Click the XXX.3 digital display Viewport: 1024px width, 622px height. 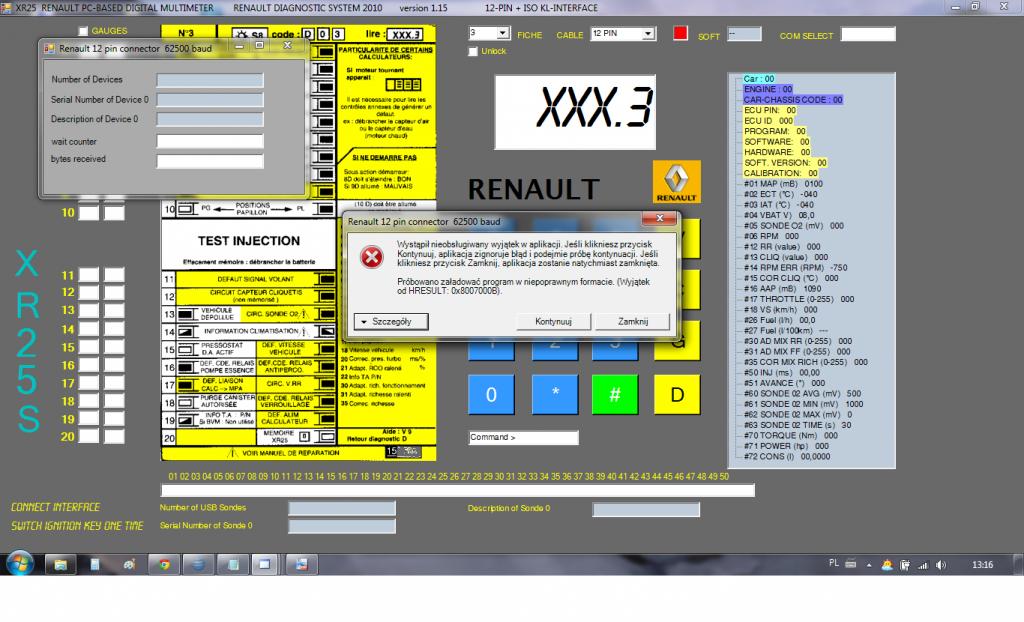coord(575,112)
